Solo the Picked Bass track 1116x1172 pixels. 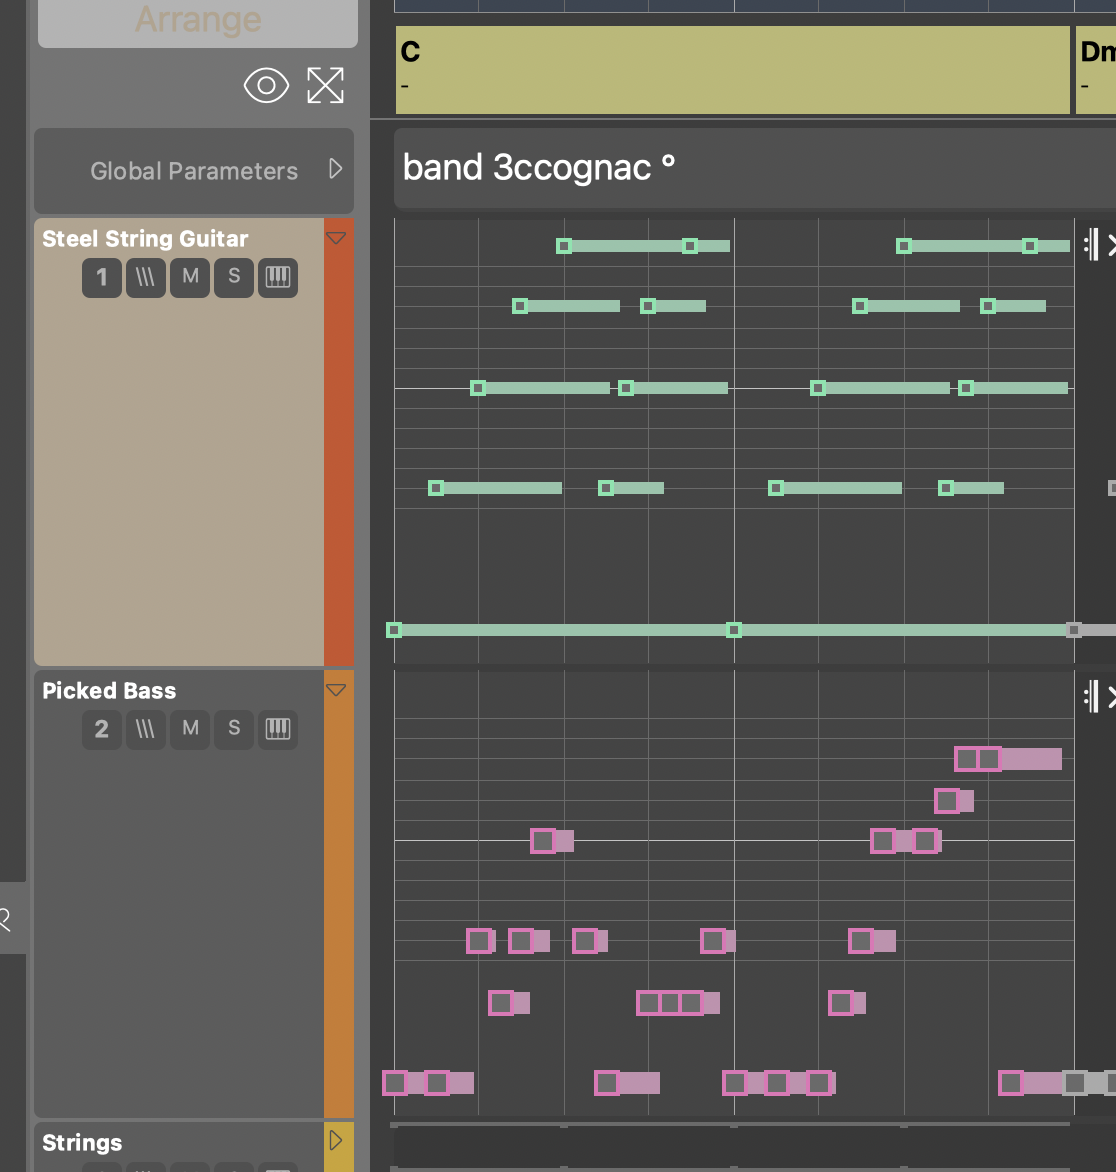pos(234,729)
